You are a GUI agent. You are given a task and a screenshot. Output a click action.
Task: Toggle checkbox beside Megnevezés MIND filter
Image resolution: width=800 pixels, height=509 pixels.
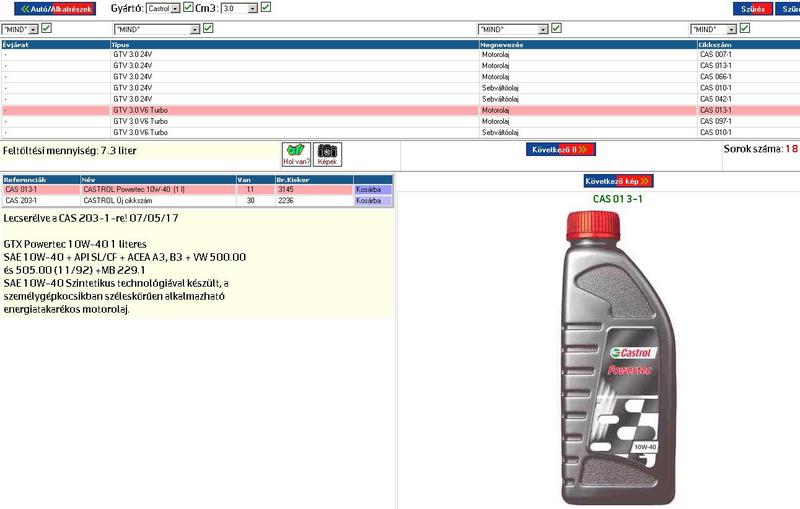557,28
